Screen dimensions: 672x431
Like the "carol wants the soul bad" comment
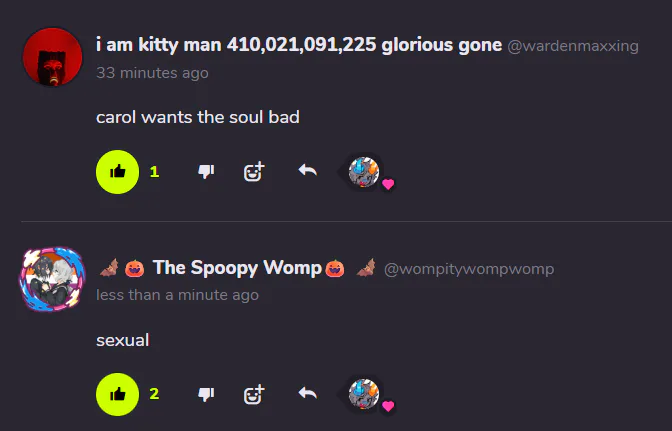tap(117, 172)
